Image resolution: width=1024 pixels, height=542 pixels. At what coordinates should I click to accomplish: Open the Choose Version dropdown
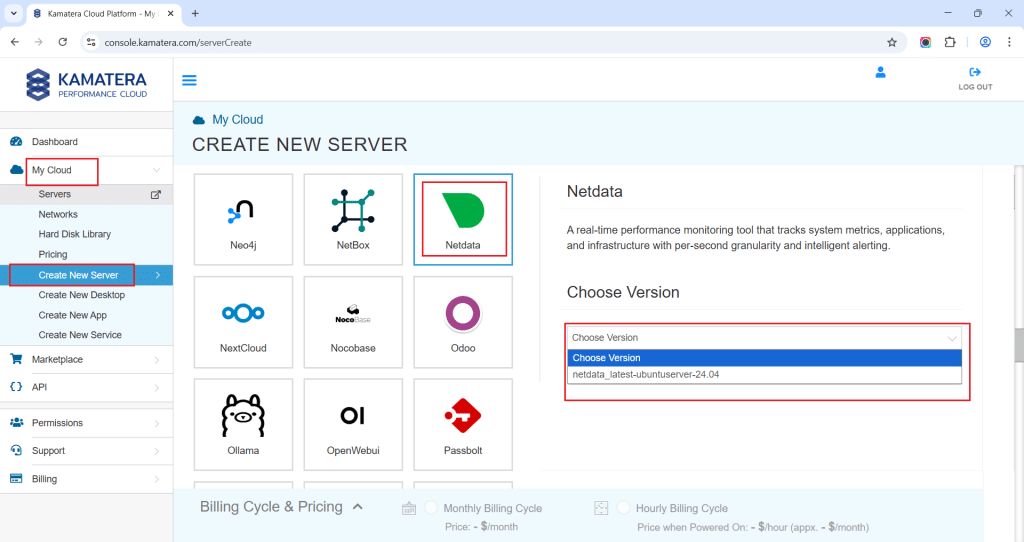pyautogui.click(x=764, y=338)
